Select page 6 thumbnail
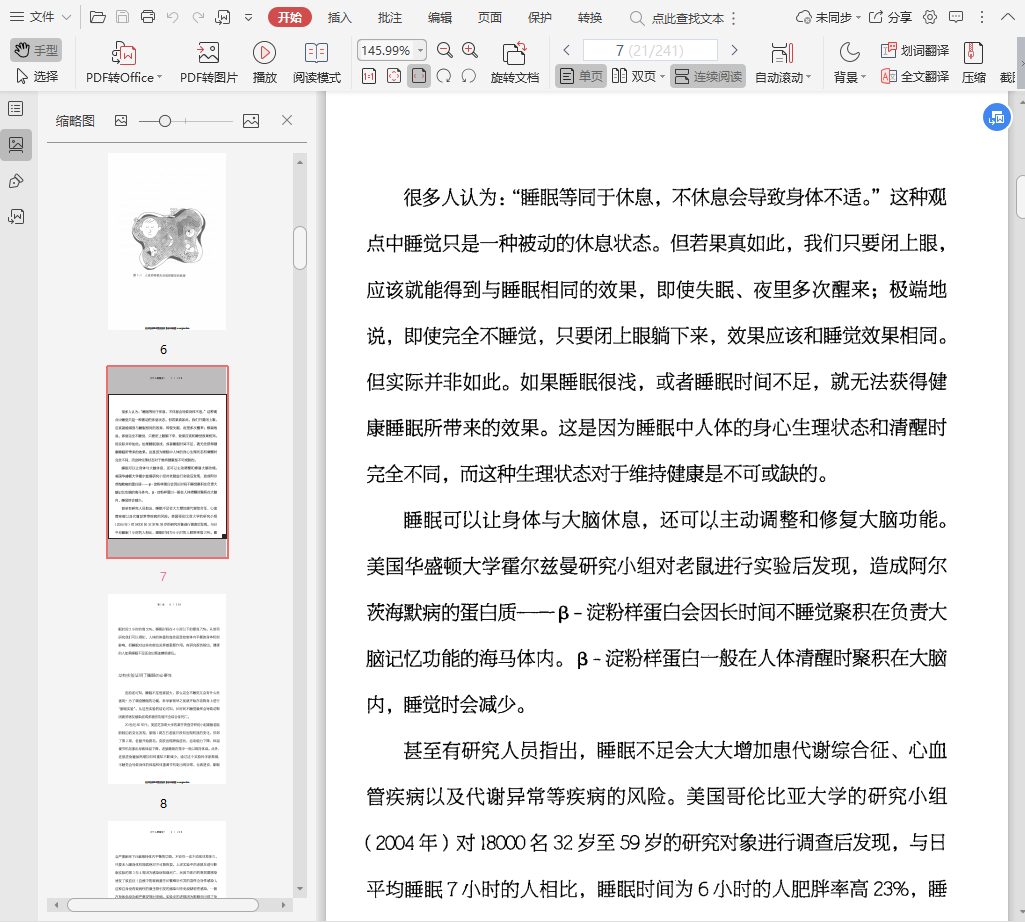 [x=167, y=241]
